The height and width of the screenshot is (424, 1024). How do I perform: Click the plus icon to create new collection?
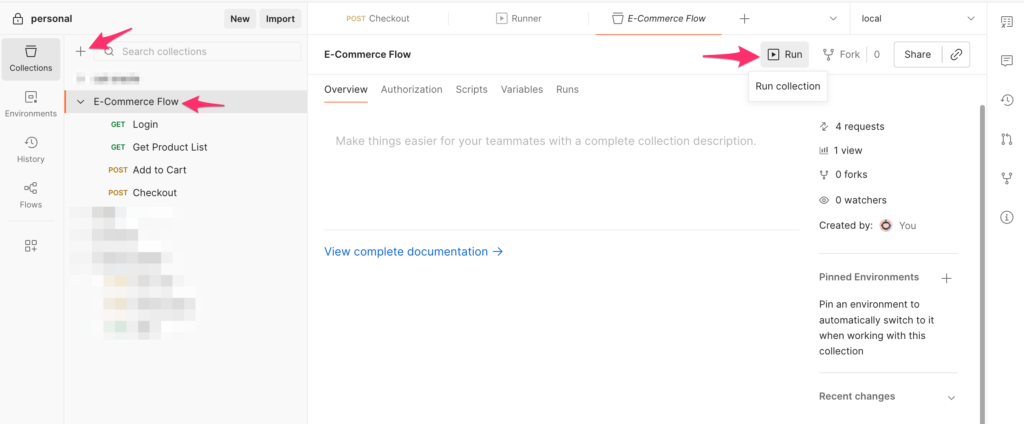[x=81, y=51]
